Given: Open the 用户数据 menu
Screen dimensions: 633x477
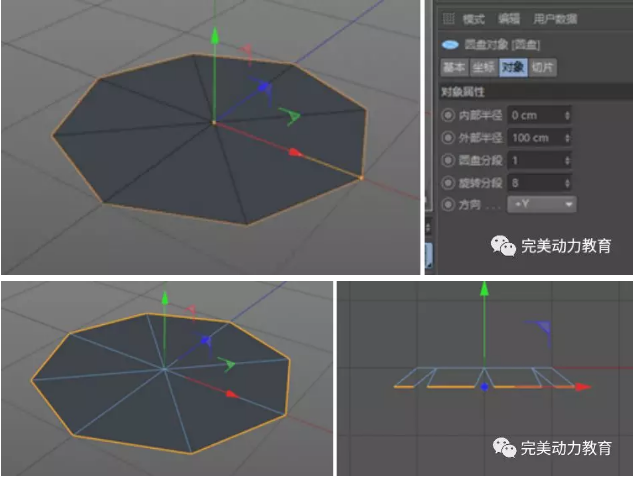Looking at the screenshot, I should pyautogui.click(x=557, y=19).
